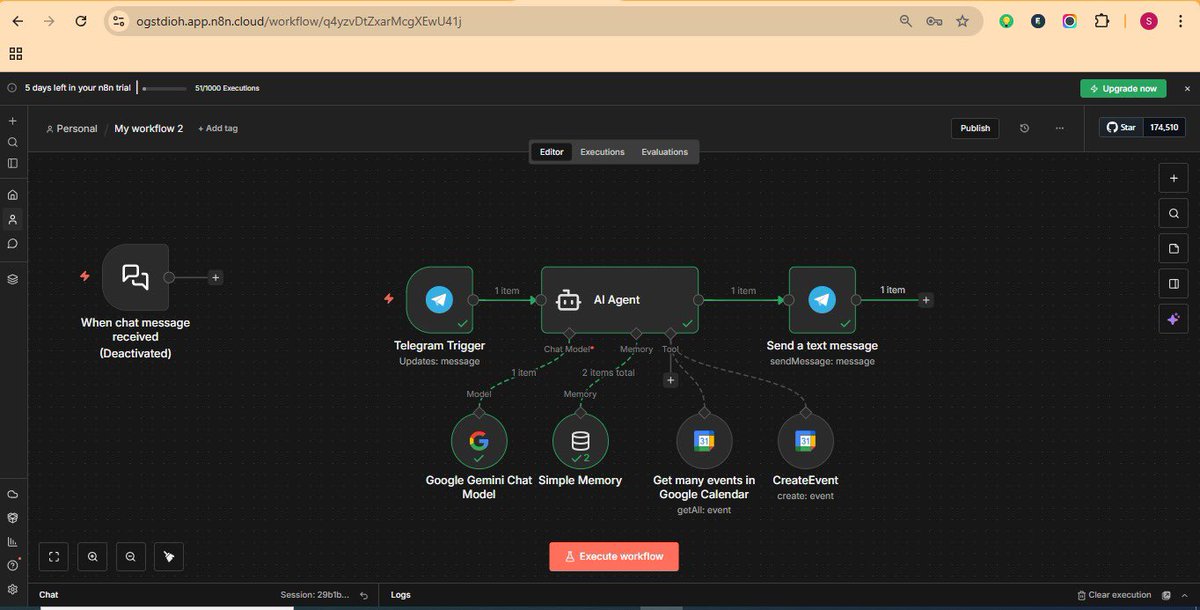Viewport: 1200px width, 610px height.
Task: Open the help icon in left sidebar
Action: click(12, 565)
